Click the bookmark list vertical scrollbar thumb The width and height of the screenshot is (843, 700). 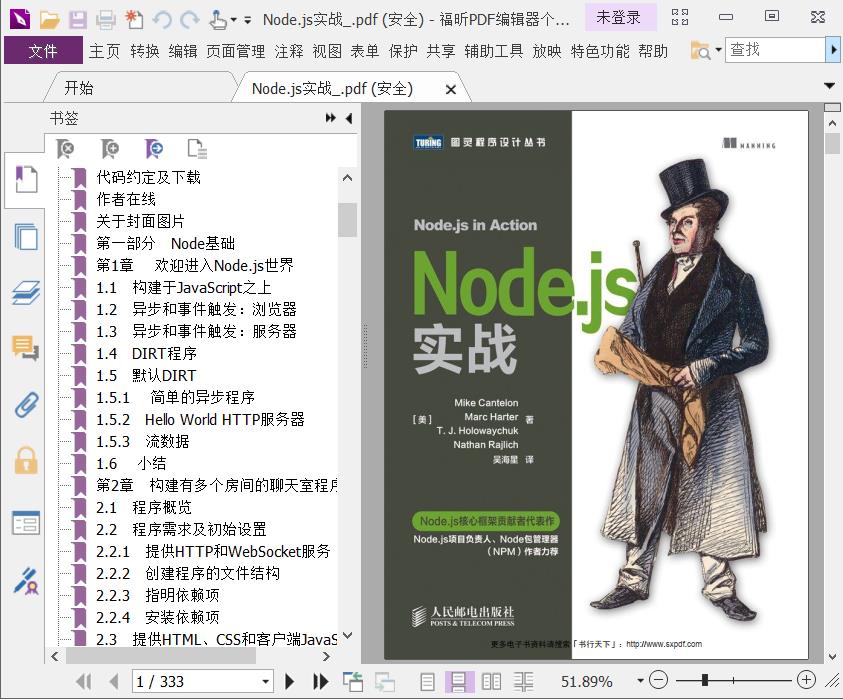pyautogui.click(x=347, y=219)
